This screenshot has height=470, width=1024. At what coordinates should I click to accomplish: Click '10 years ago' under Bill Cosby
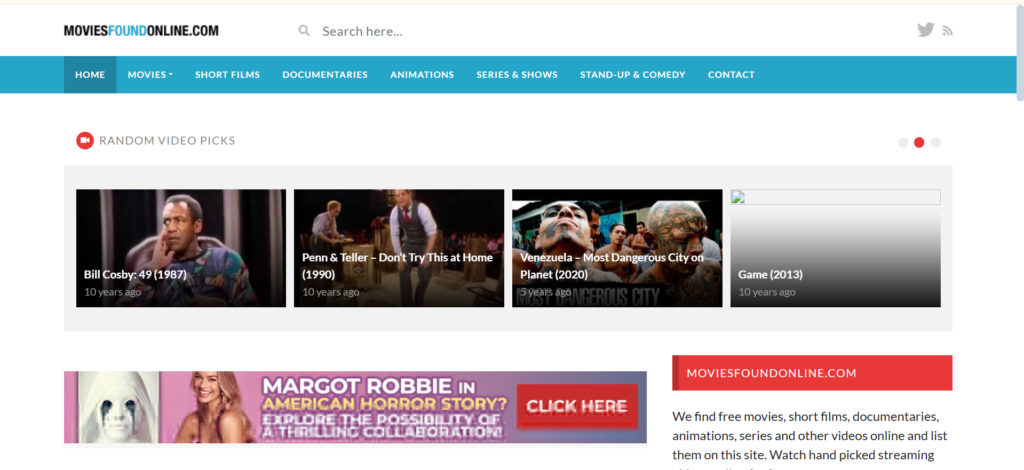click(112, 292)
